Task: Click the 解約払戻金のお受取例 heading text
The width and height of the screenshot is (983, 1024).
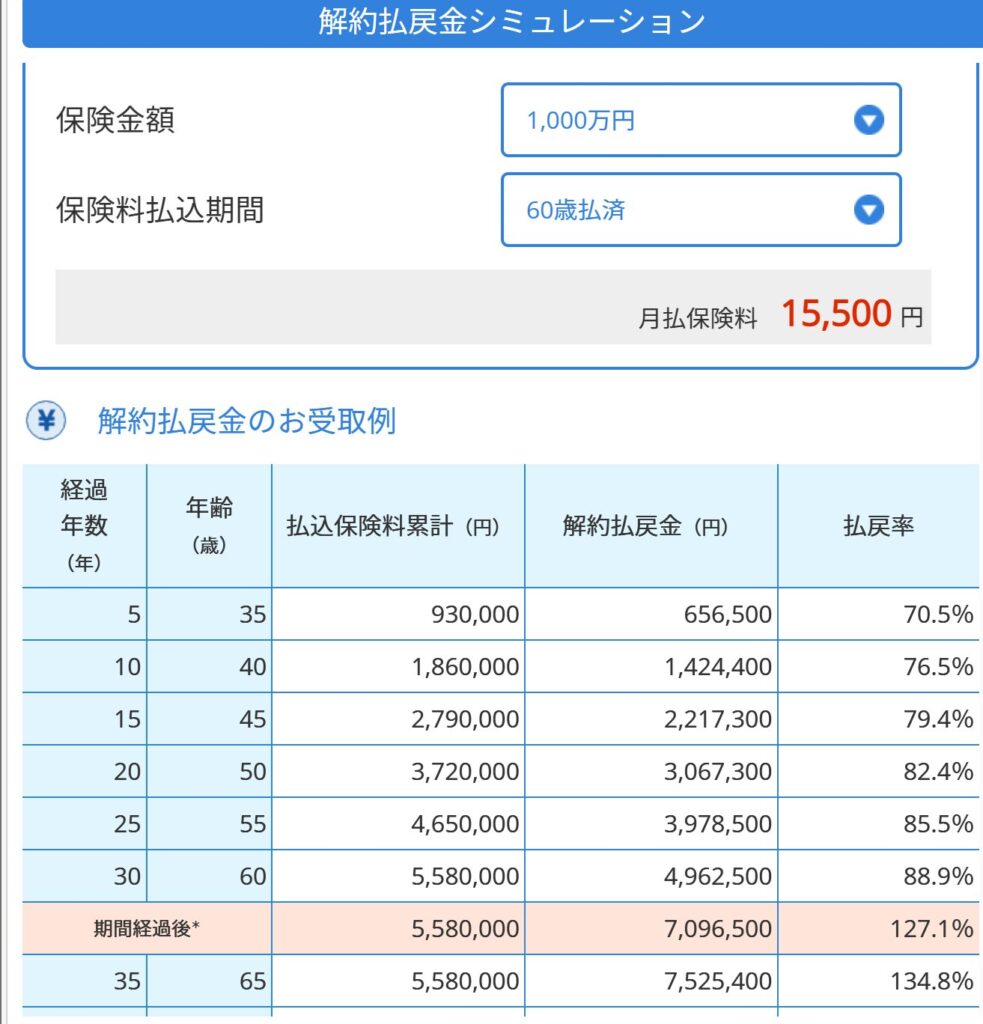Action: (246, 422)
